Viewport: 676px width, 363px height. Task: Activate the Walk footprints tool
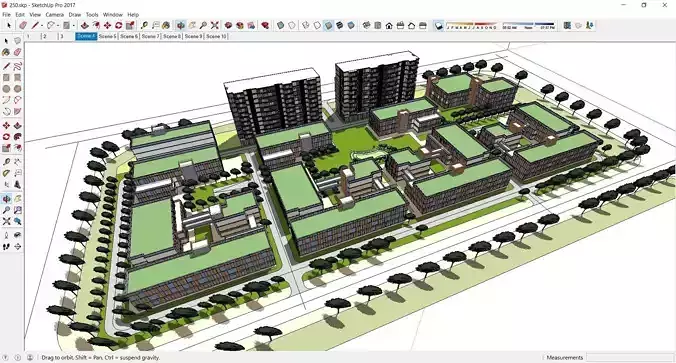tap(6, 246)
